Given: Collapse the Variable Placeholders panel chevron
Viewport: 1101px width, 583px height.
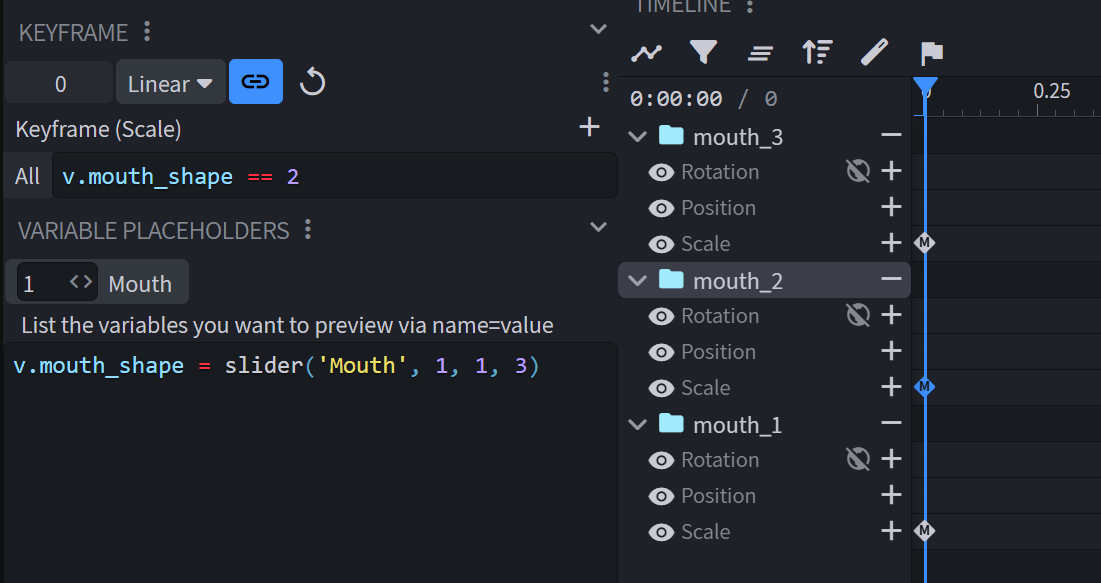Looking at the screenshot, I should point(598,228).
